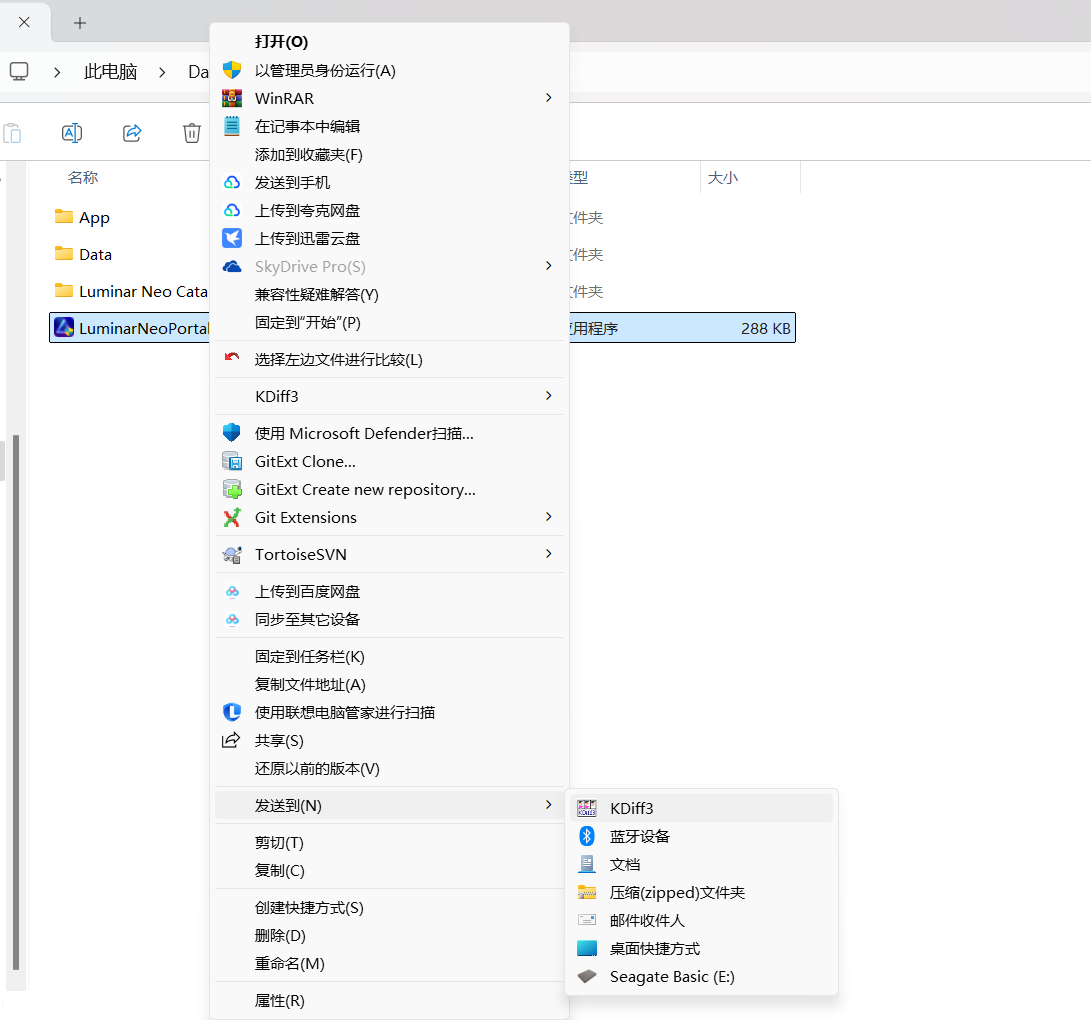The width and height of the screenshot is (1091, 1020).
Task: Expand the TortoiseSVN submenu arrow
Action: (549, 554)
